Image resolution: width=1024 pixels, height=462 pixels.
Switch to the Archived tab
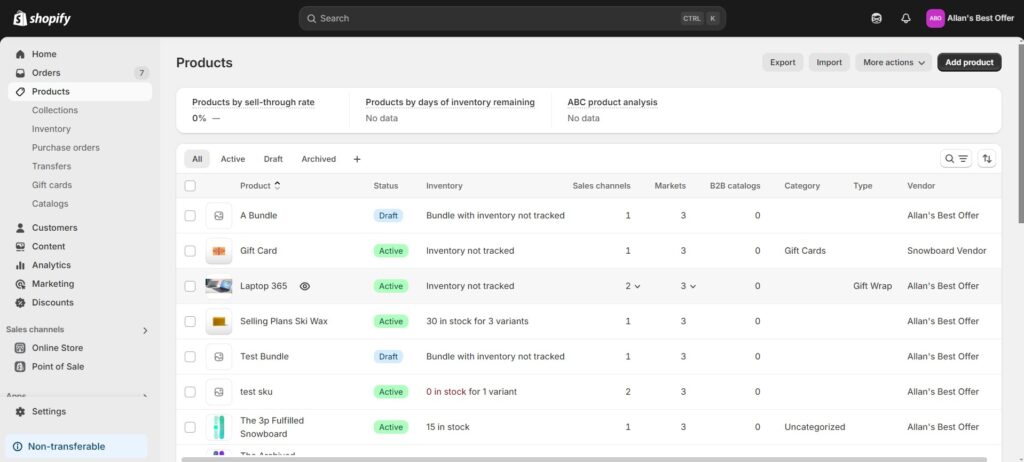click(x=318, y=159)
